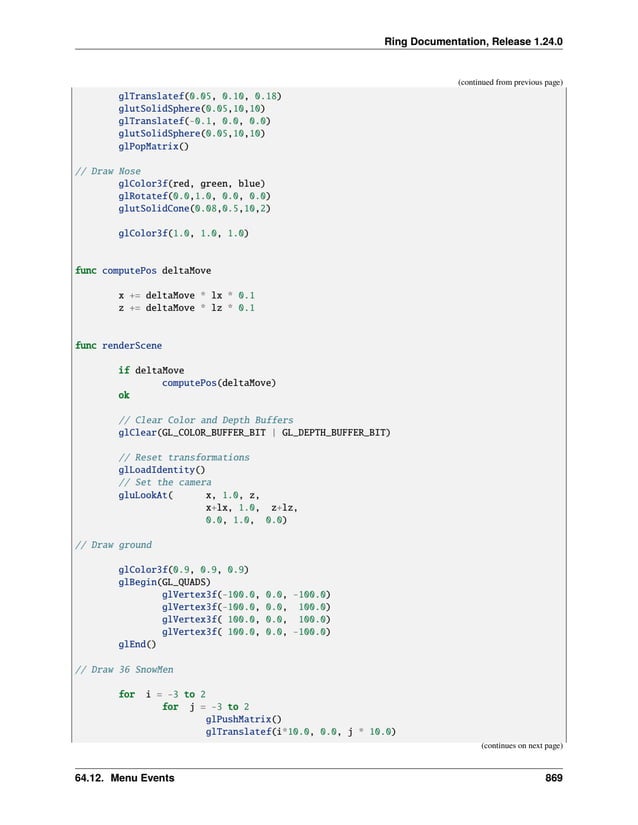Image resolution: width=638 pixels, height=825 pixels.
Task: Click the 'glRotatef(0.0,1.0, 0.0, 0.0)' line
Action: pos(195,196)
